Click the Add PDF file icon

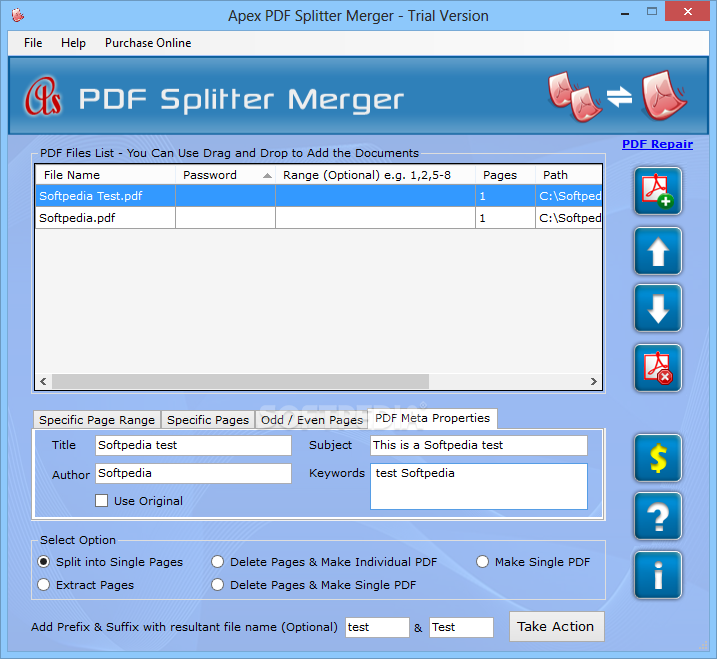[x=658, y=191]
